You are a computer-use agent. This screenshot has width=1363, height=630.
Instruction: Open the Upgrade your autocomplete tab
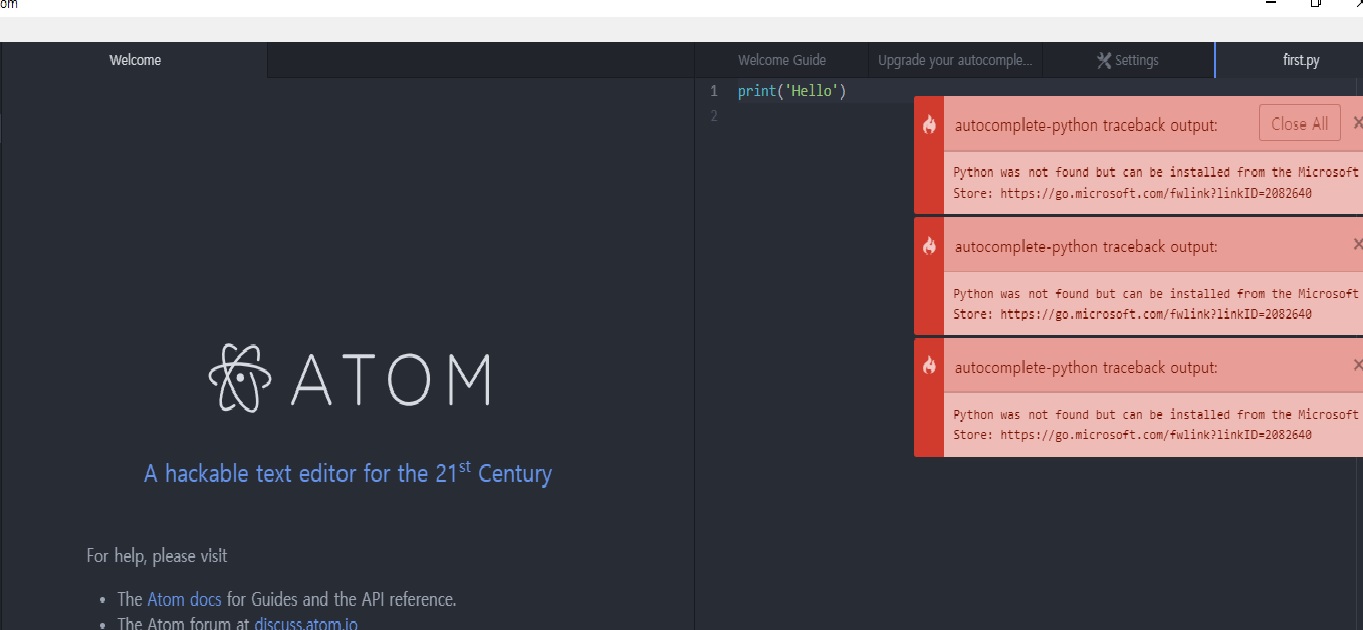tap(955, 60)
